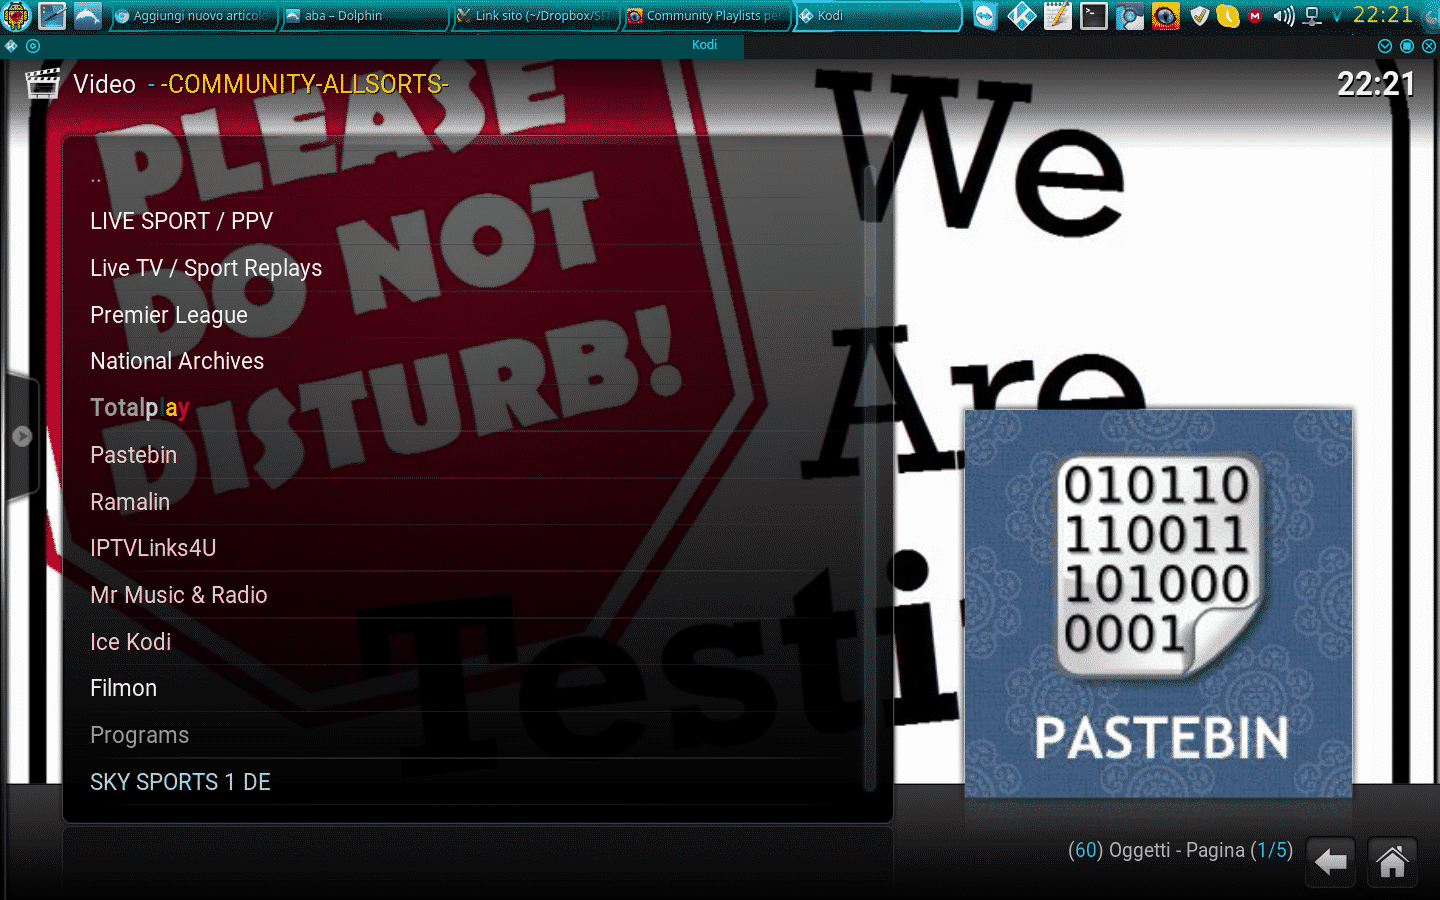The image size is (1440, 900).
Task: Open the Pastebin thumbnail image
Action: point(1158,604)
